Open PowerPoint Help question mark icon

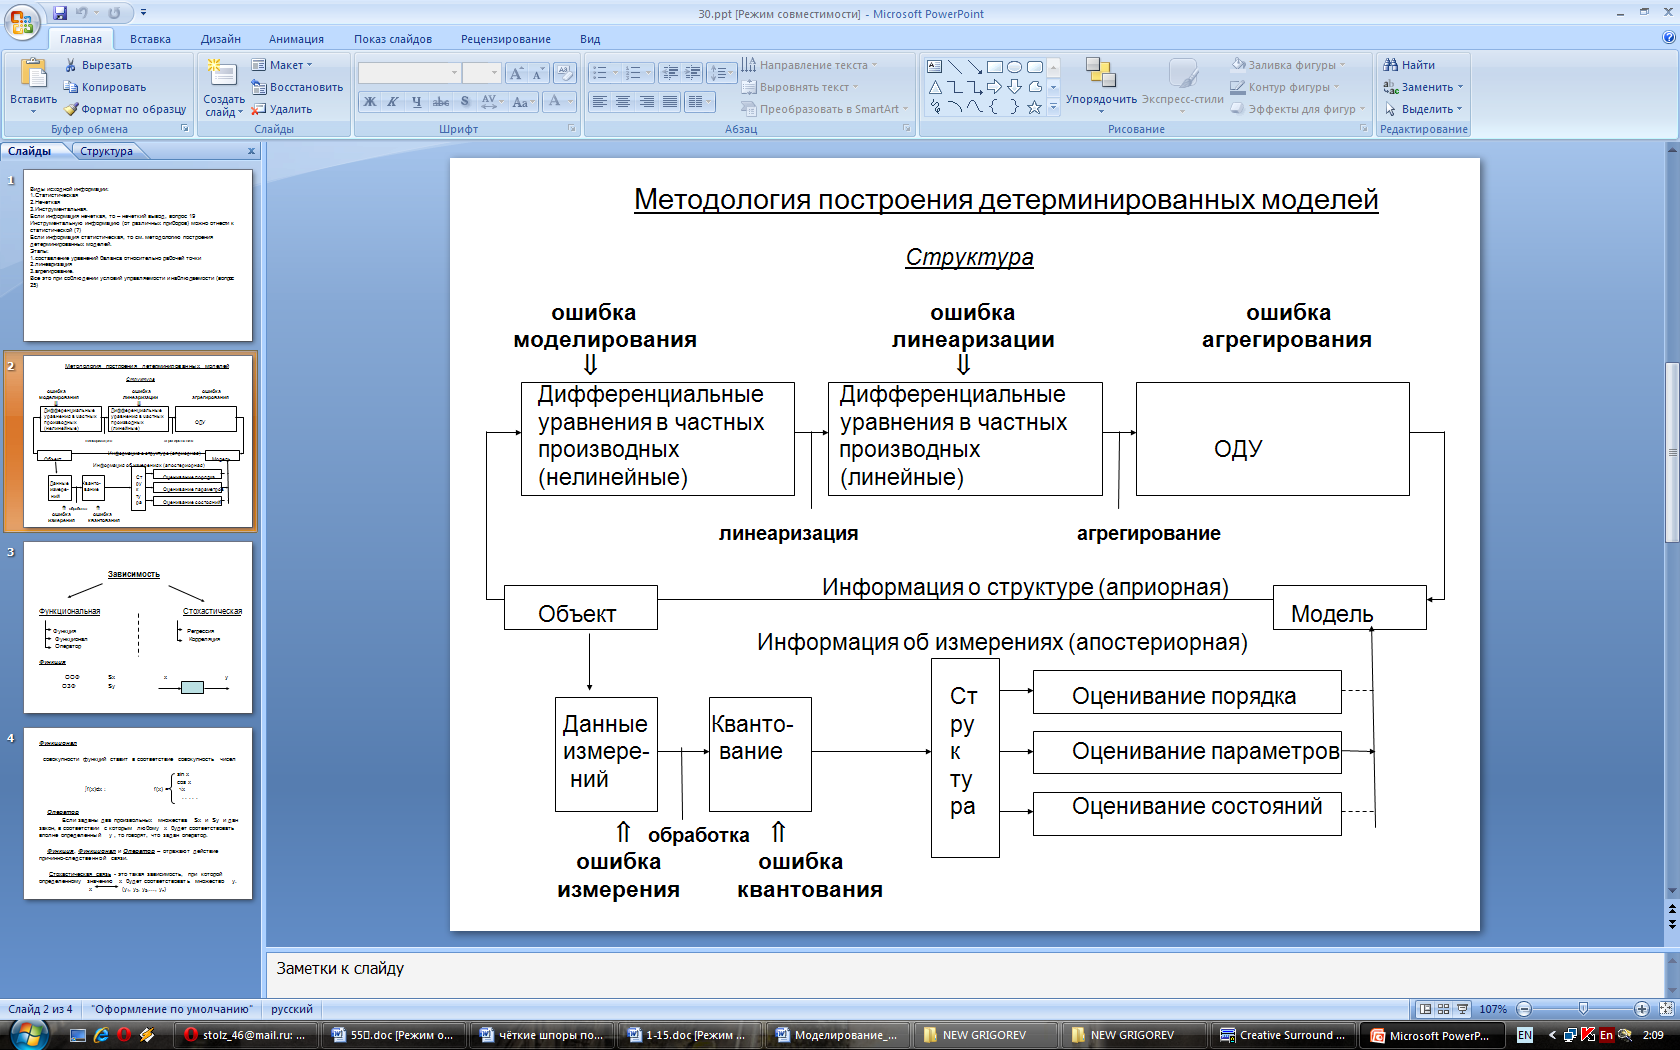[x=1668, y=38]
